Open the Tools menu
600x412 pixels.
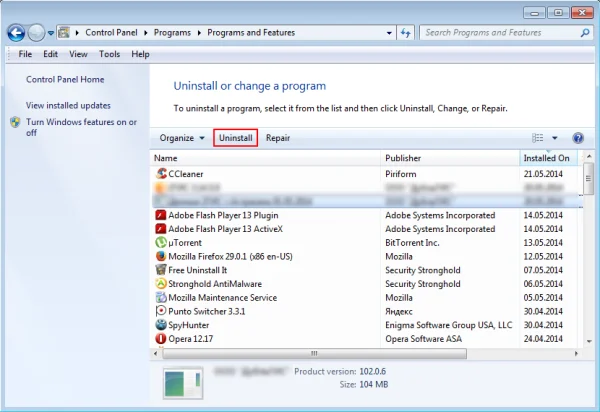pyautogui.click(x=109, y=54)
